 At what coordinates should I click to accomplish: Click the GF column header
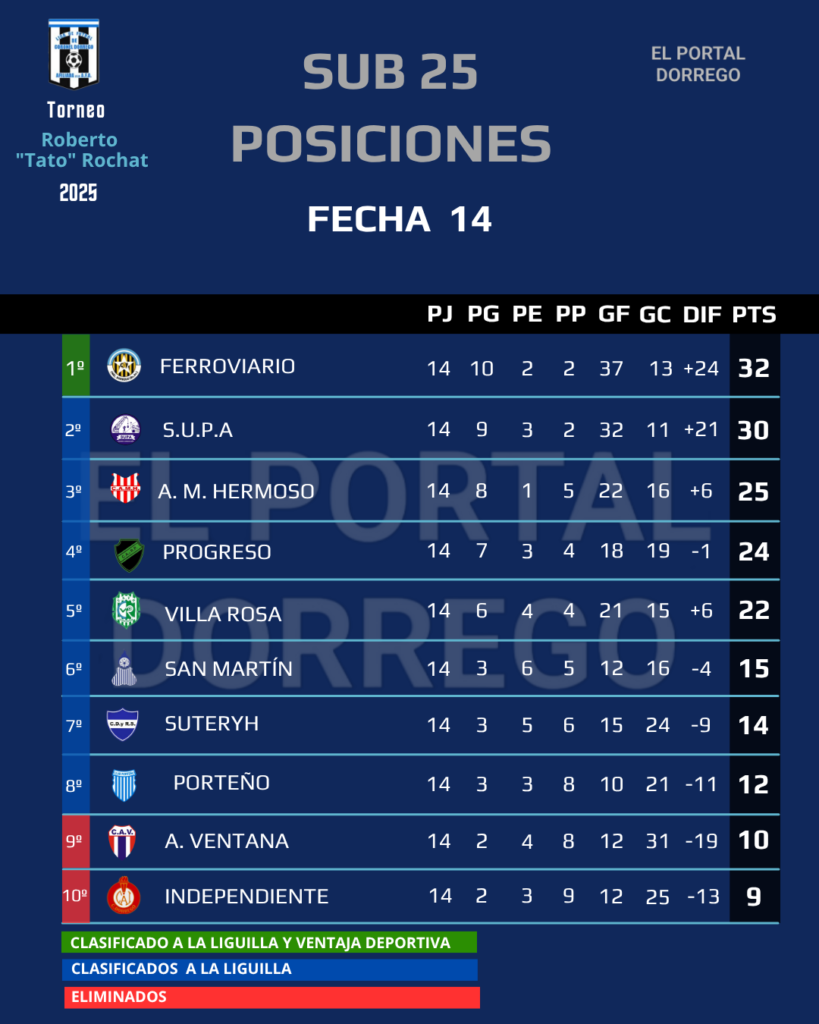tap(613, 314)
